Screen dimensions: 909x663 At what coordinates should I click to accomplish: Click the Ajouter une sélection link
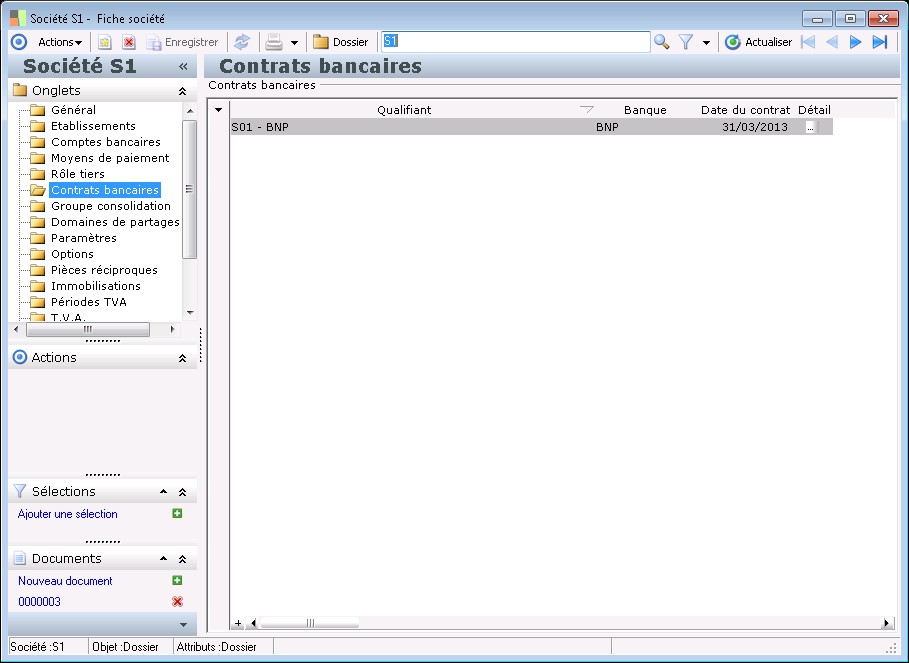pyautogui.click(x=68, y=514)
